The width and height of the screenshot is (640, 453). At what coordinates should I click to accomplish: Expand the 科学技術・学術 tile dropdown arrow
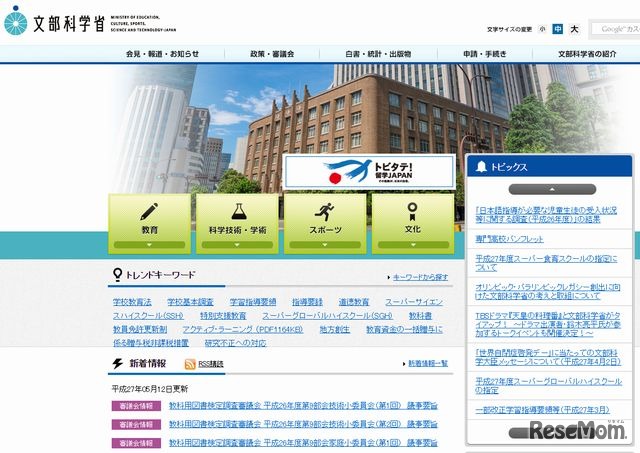click(x=237, y=245)
